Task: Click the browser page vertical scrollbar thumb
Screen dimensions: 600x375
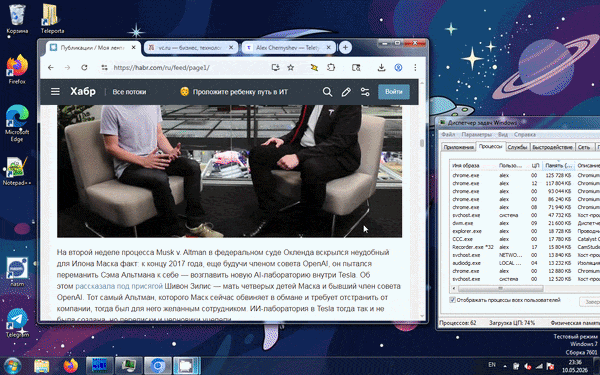Action: 422,143
